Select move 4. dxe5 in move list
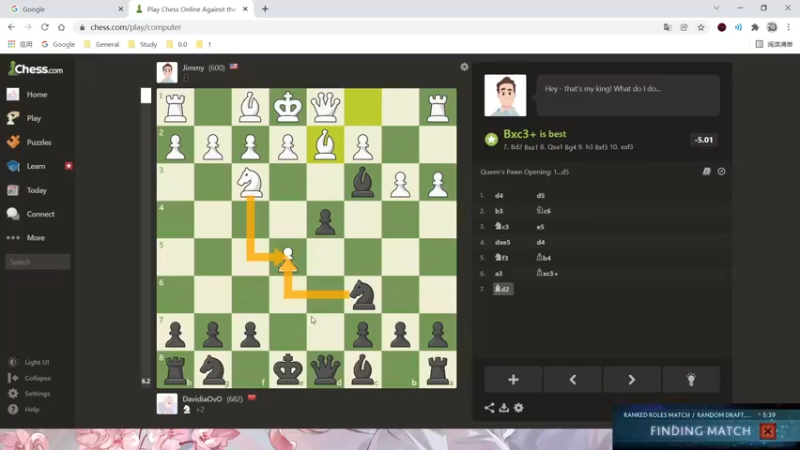The height and width of the screenshot is (450, 800). (x=503, y=242)
